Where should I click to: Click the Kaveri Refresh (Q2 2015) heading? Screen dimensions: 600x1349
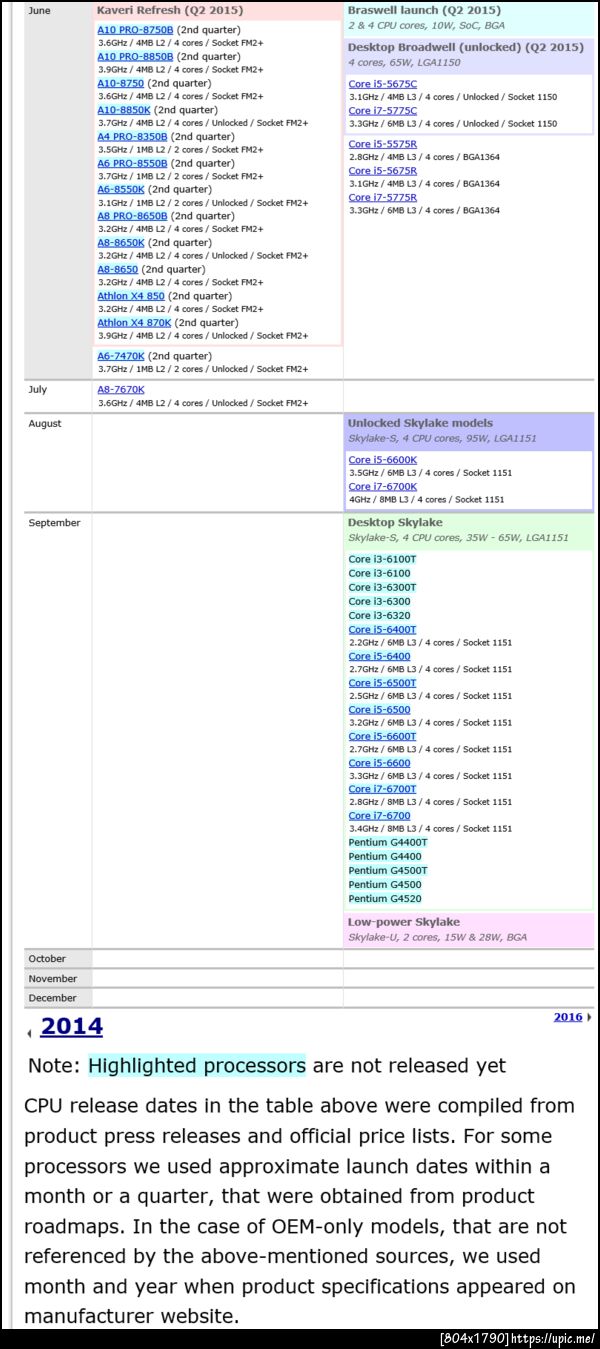point(169,10)
